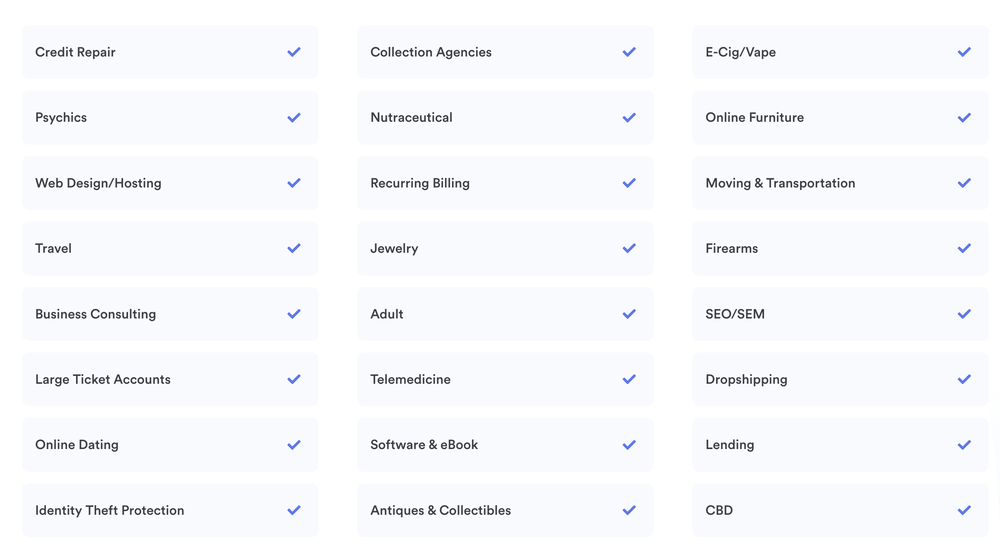1000x551 pixels.
Task: Click the checkmark icon beside Credit Repair
Action: point(294,52)
